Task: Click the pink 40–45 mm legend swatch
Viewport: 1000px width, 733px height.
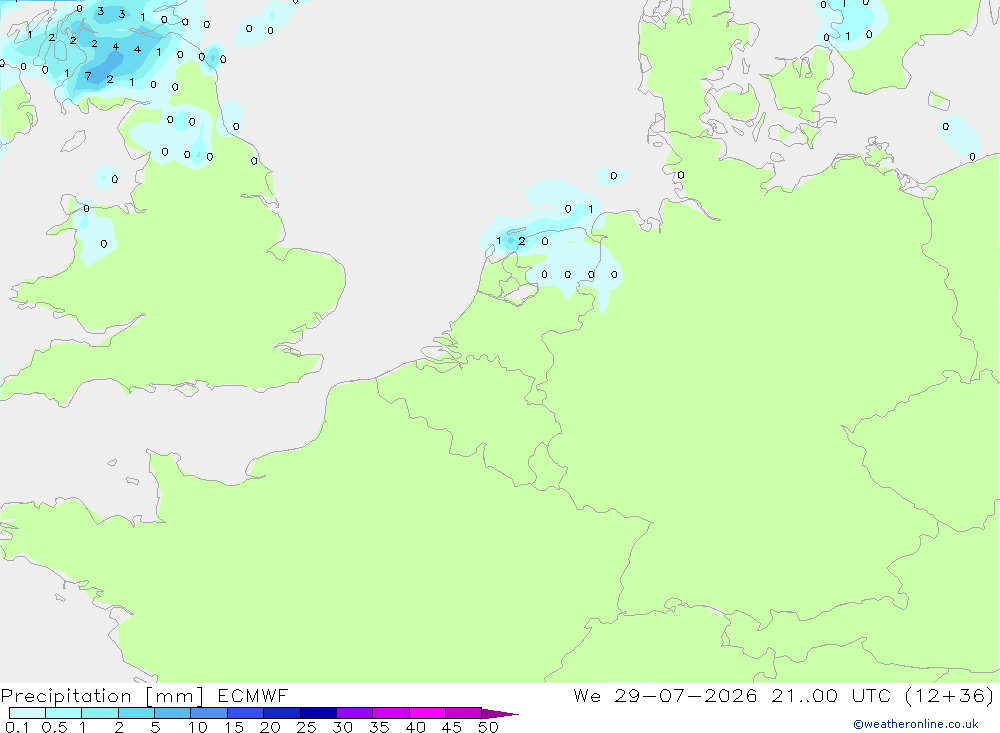Action: click(x=427, y=713)
